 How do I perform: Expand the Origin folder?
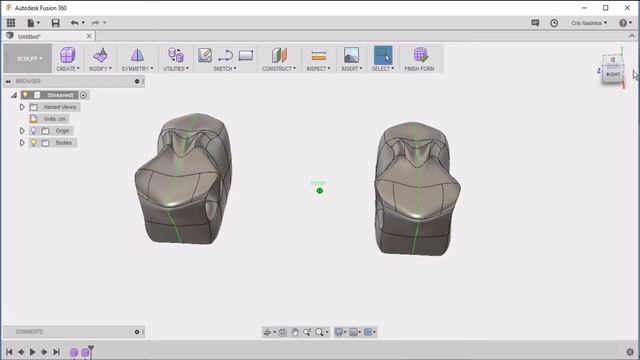pyautogui.click(x=22, y=131)
